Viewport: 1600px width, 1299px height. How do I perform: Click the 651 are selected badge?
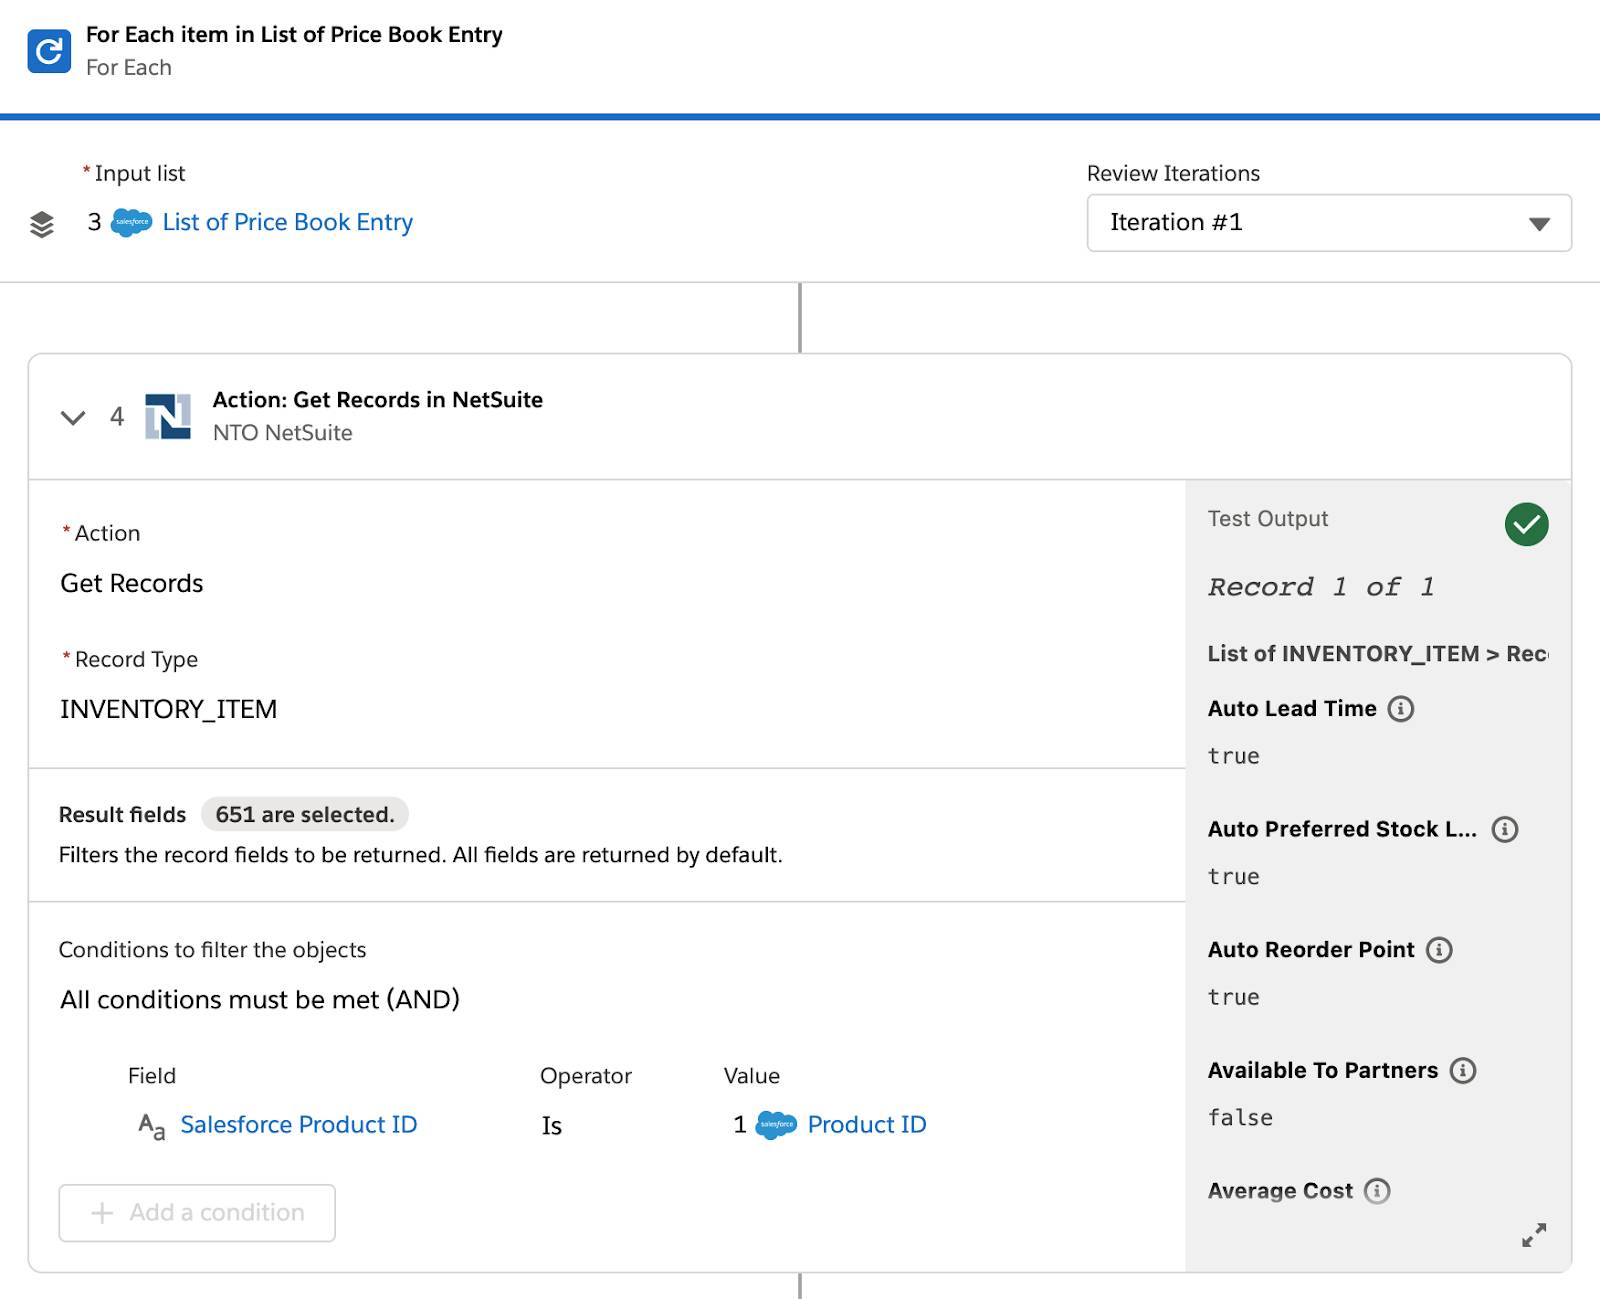(x=305, y=815)
